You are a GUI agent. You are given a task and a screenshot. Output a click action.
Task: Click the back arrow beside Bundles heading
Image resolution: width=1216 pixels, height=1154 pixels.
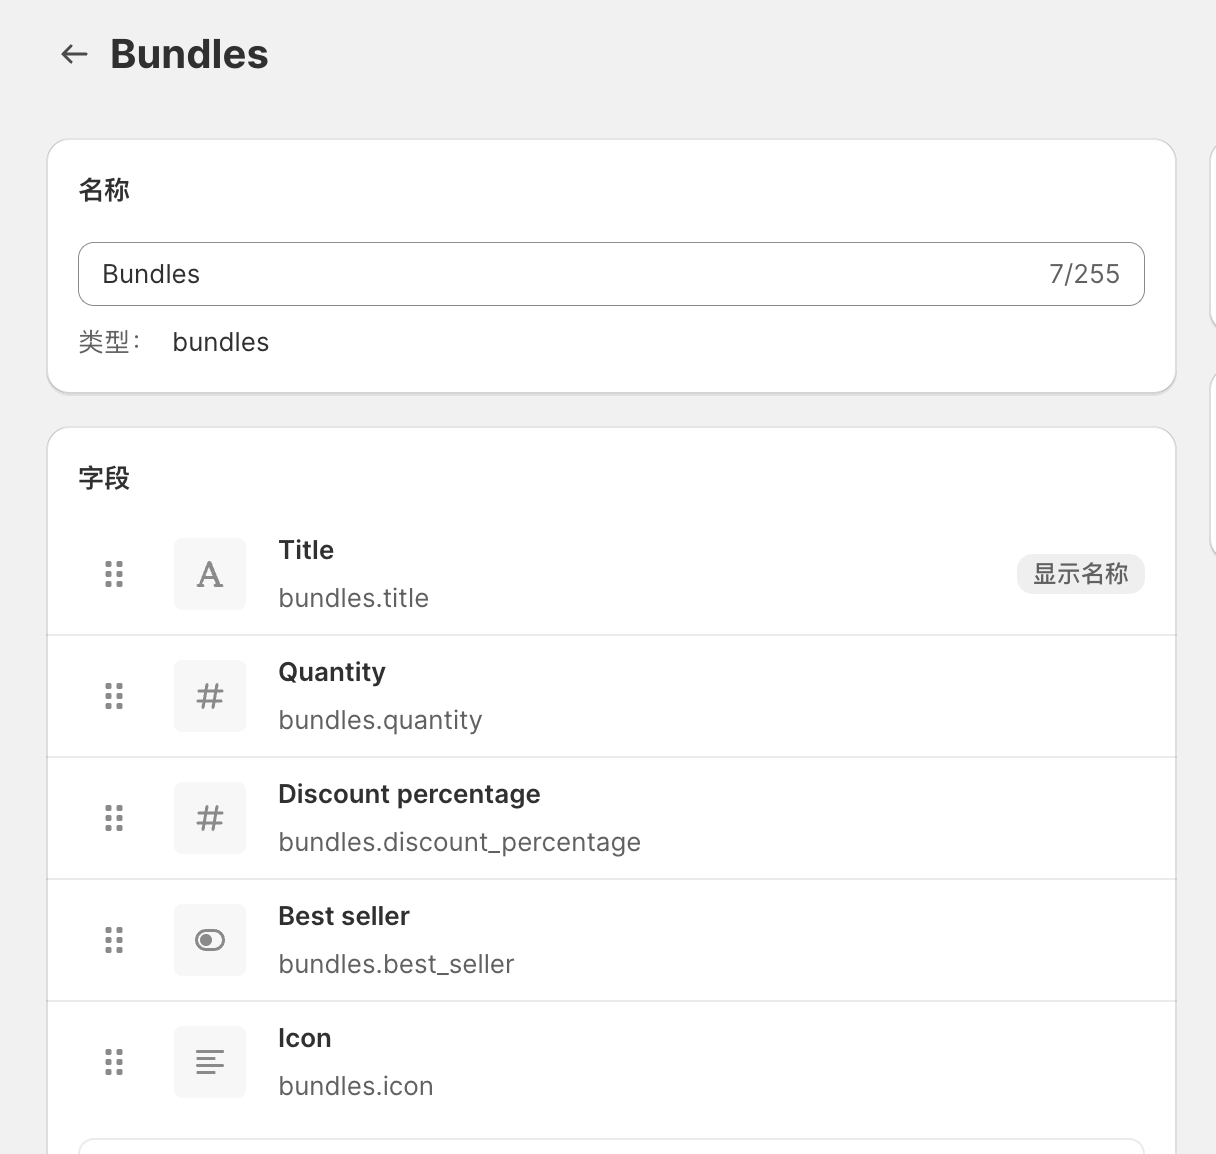pos(75,54)
